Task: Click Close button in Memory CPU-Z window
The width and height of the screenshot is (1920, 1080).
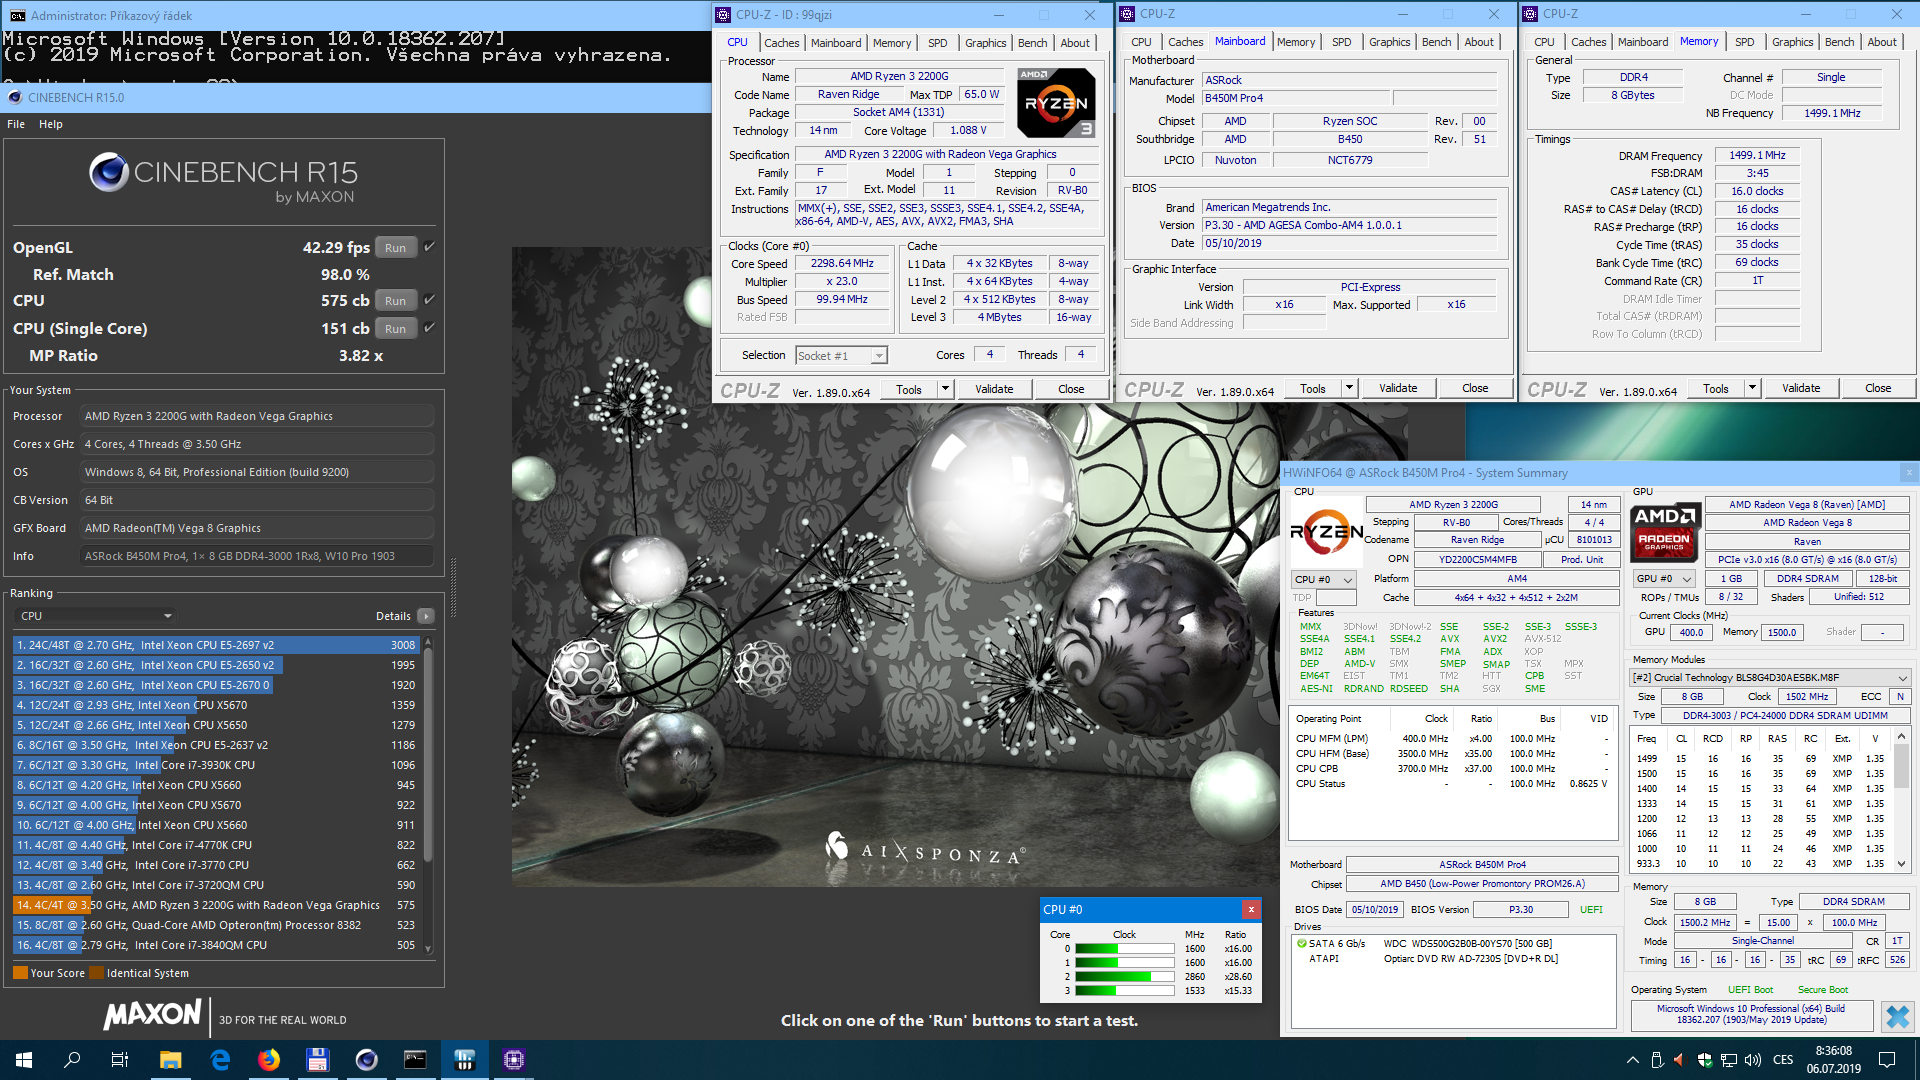Action: (1878, 388)
